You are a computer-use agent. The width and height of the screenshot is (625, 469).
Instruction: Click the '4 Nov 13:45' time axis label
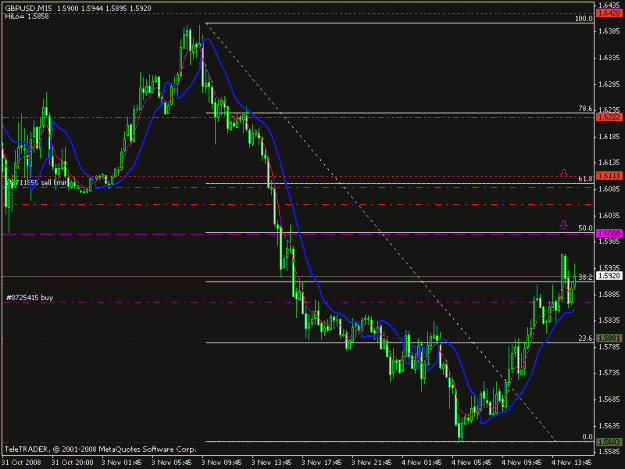[572, 462]
